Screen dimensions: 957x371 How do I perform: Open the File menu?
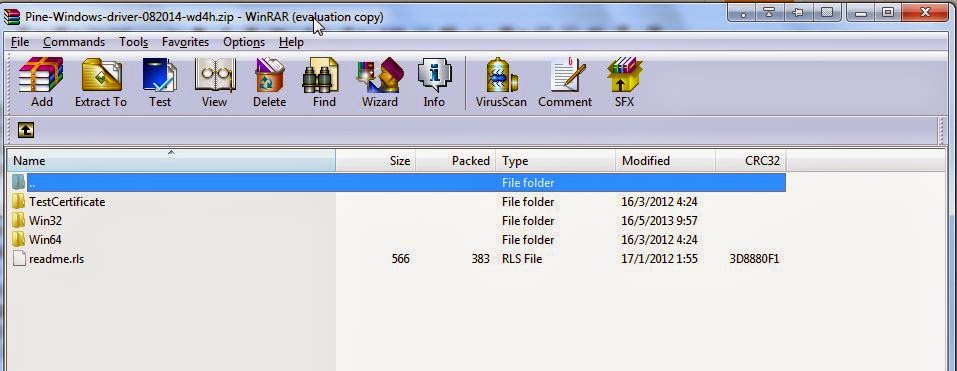pos(20,41)
